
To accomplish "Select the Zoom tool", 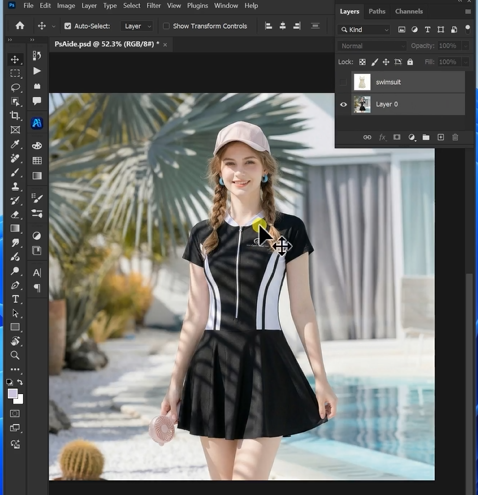I will click(x=15, y=355).
